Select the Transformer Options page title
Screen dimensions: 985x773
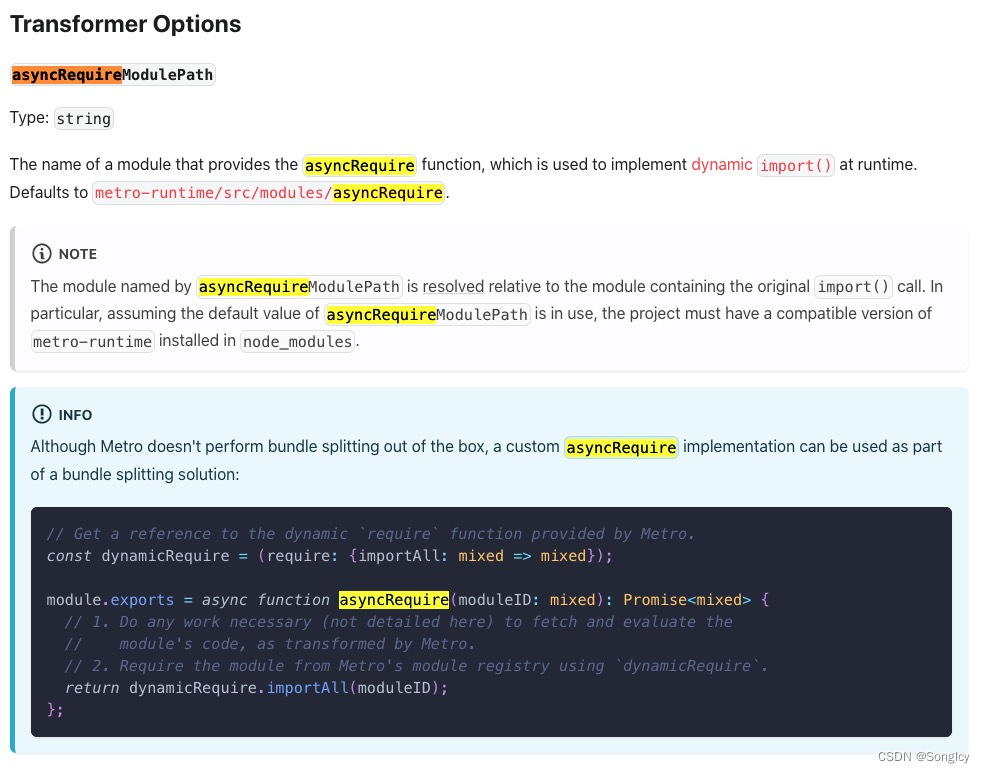(x=125, y=24)
